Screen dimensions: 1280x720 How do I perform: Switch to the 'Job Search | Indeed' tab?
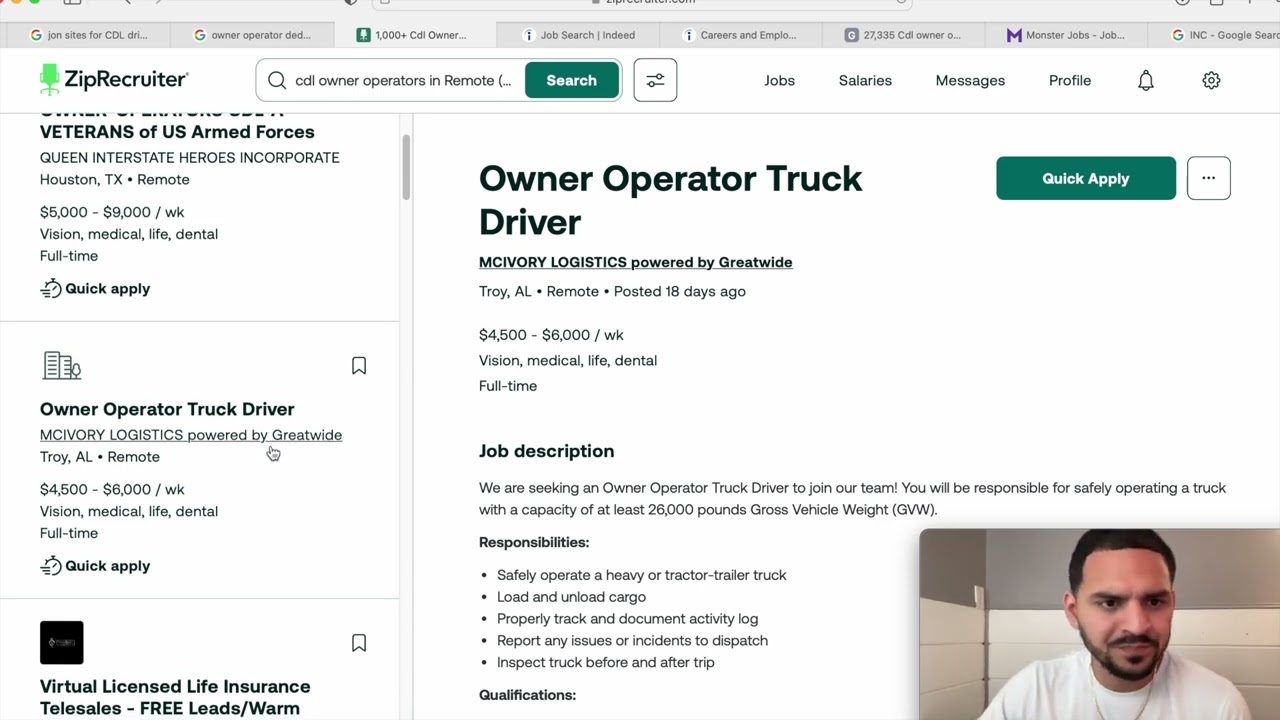click(x=578, y=35)
